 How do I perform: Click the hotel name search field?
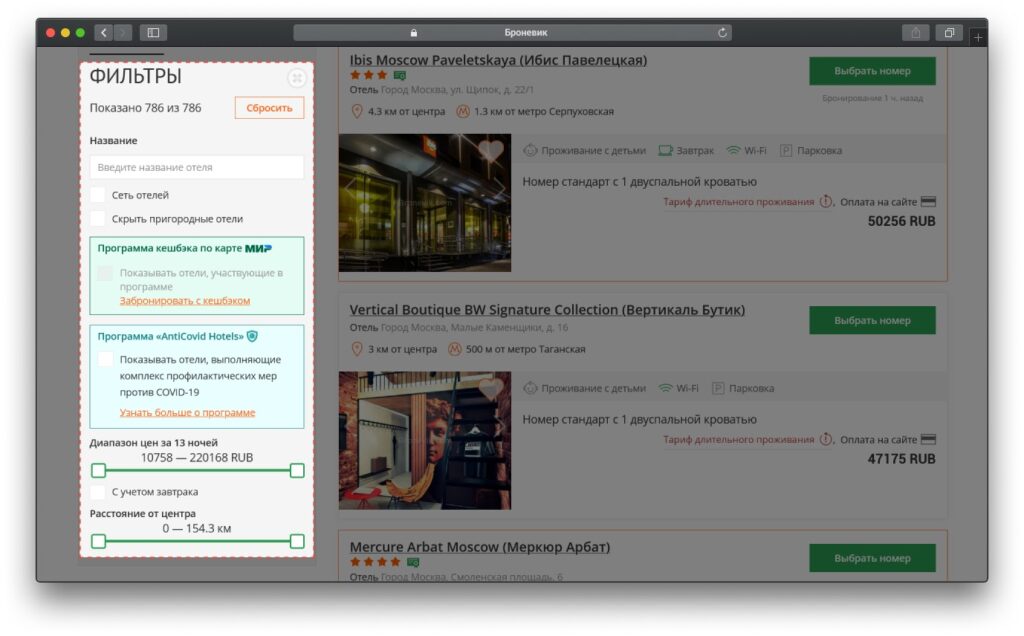coord(196,167)
